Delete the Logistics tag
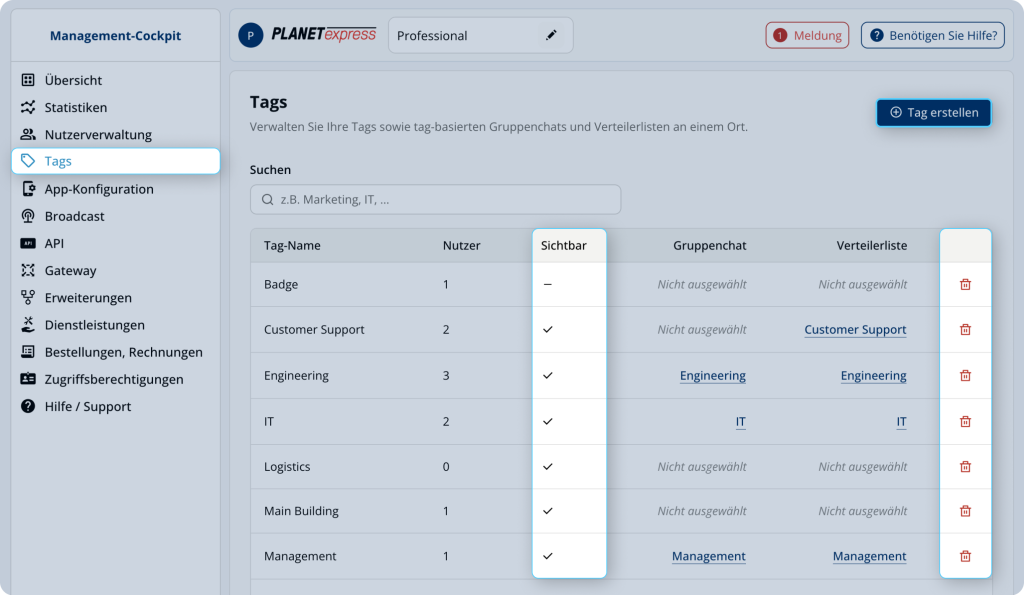The image size is (1024, 595). [965, 466]
